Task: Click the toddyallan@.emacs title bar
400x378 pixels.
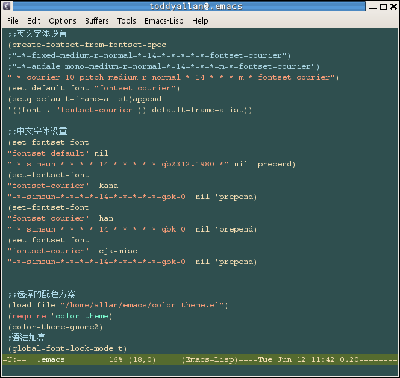Action: pos(196,6)
